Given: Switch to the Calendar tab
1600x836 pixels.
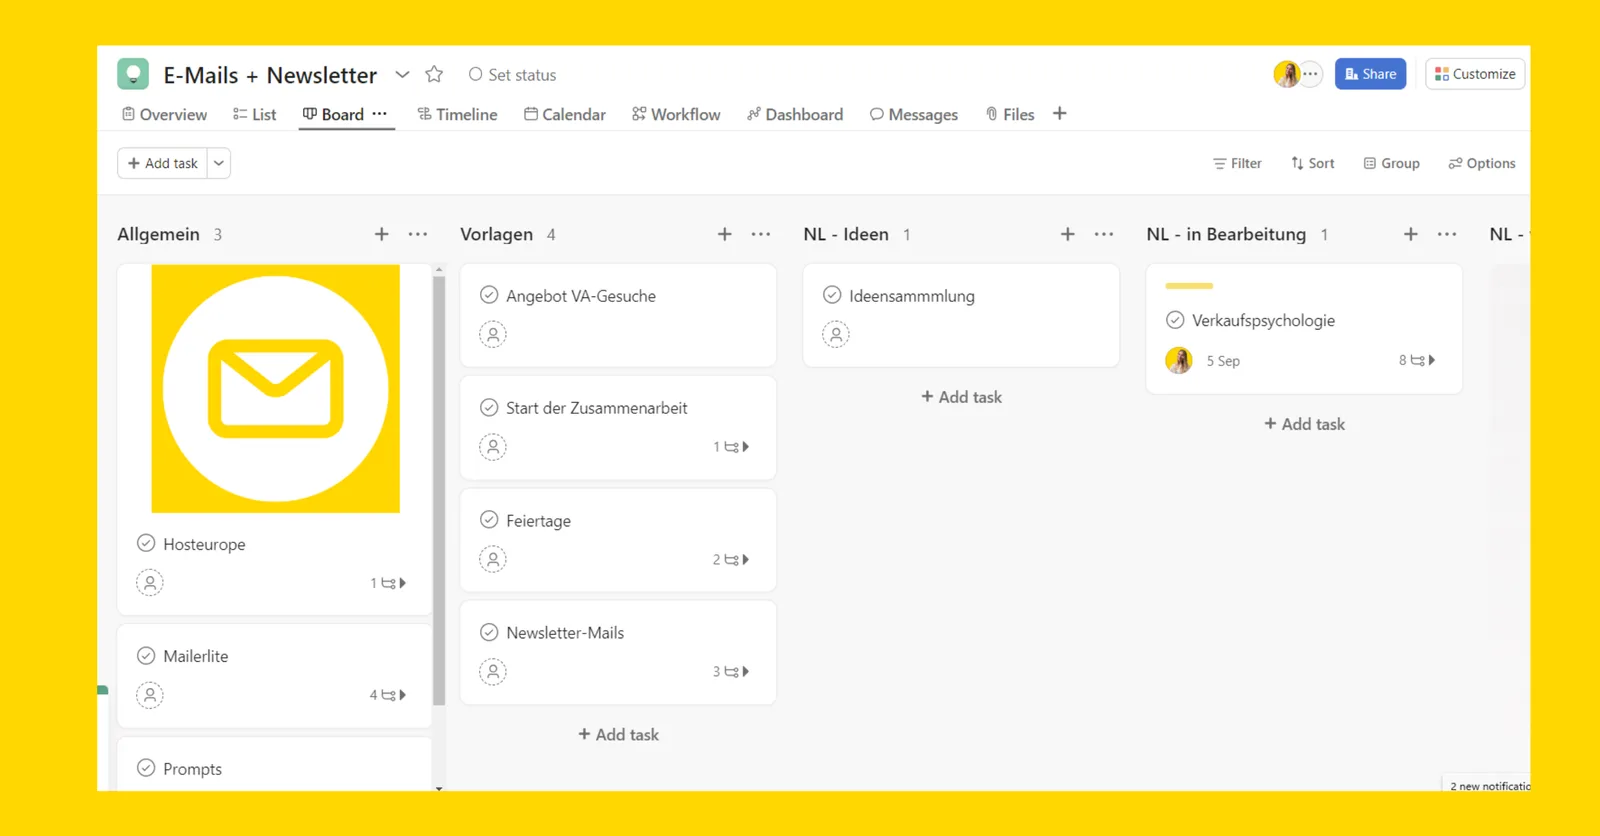Looking at the screenshot, I should [x=565, y=114].
